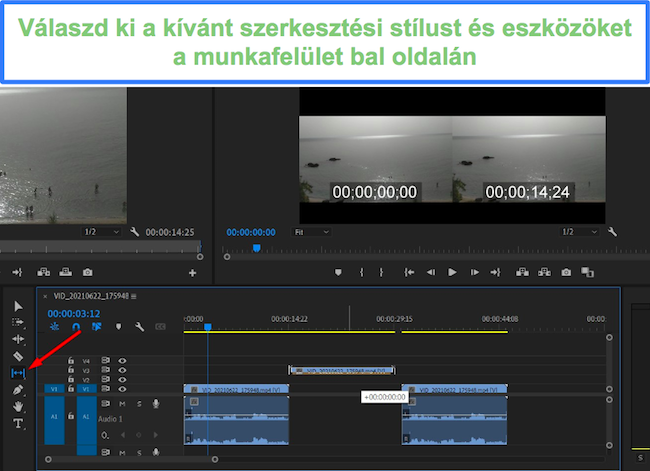Image resolution: width=650 pixels, height=471 pixels.
Task: Add marker in Program monitor
Action: 338,272
